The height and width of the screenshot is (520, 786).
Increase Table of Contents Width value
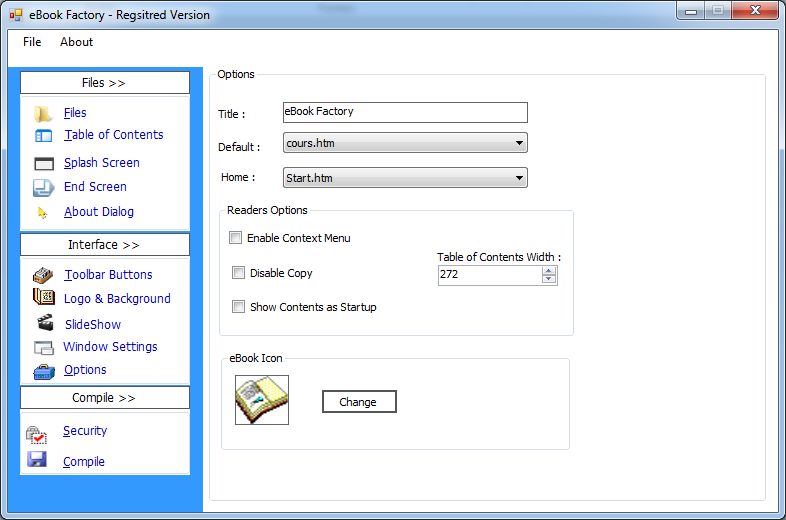tap(549, 271)
